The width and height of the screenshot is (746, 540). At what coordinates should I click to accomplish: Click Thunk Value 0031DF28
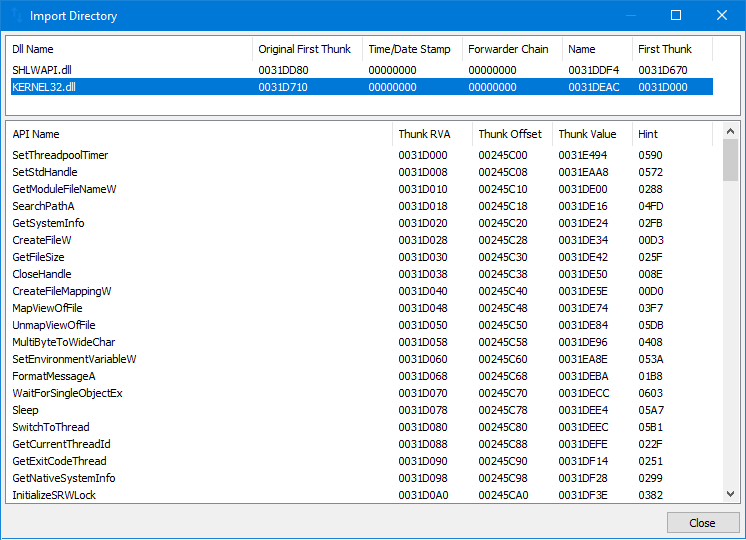tap(583, 479)
